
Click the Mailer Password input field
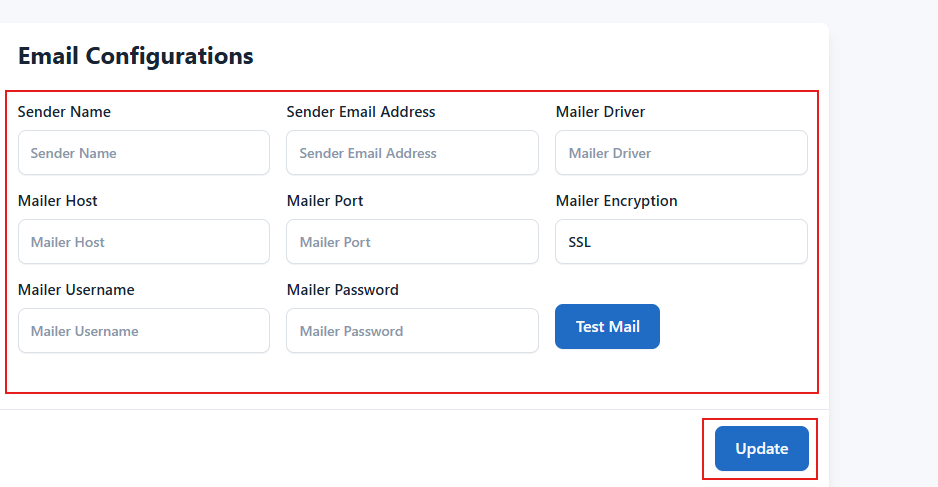pos(412,331)
